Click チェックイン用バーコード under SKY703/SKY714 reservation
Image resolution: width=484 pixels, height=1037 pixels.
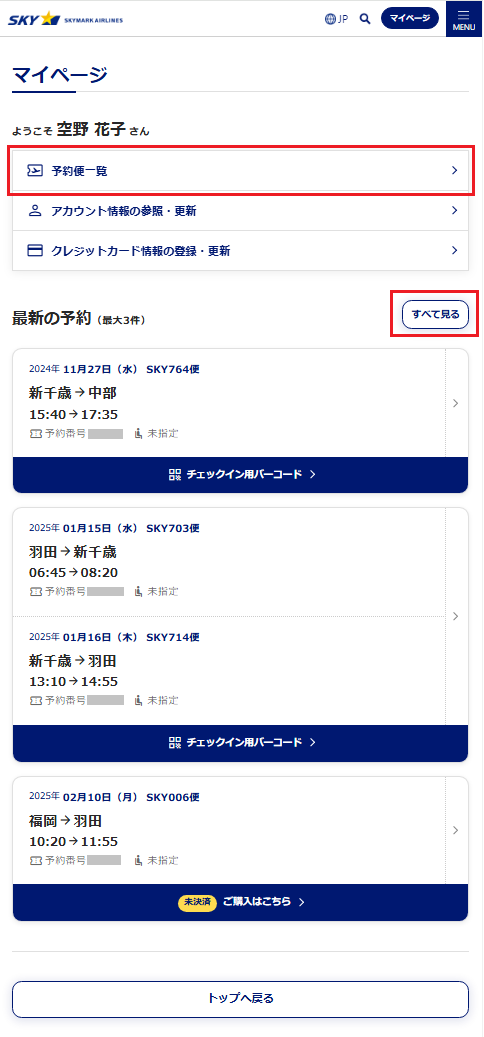click(x=241, y=743)
